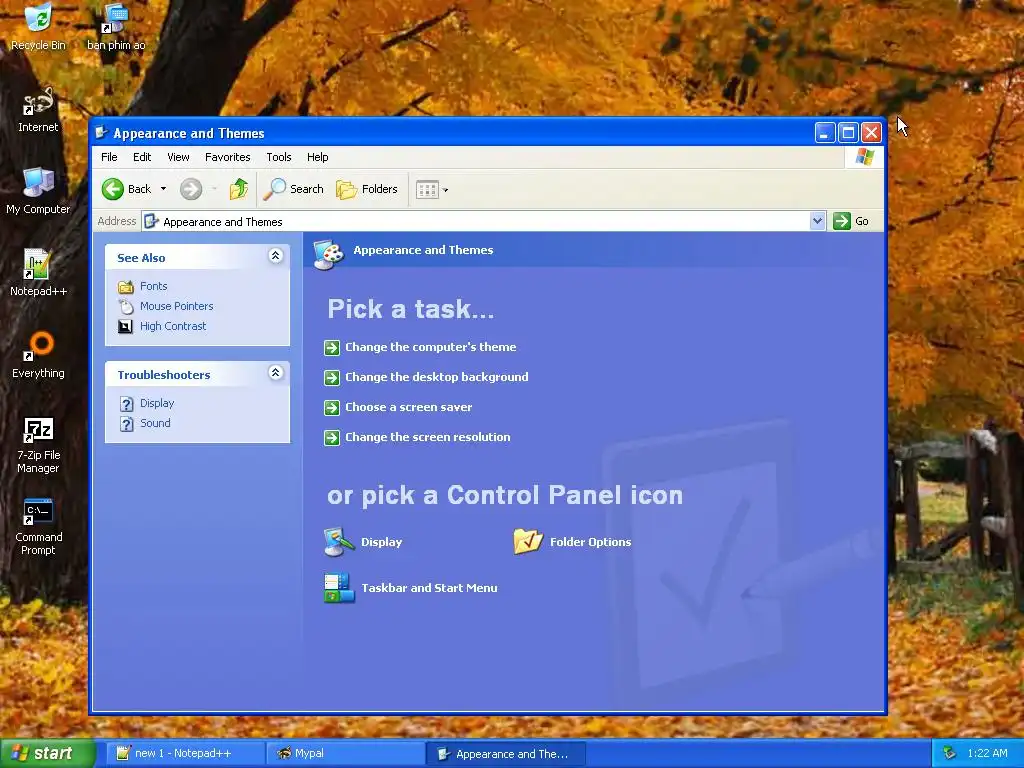
Task: Open the Help menu
Action: (x=317, y=157)
